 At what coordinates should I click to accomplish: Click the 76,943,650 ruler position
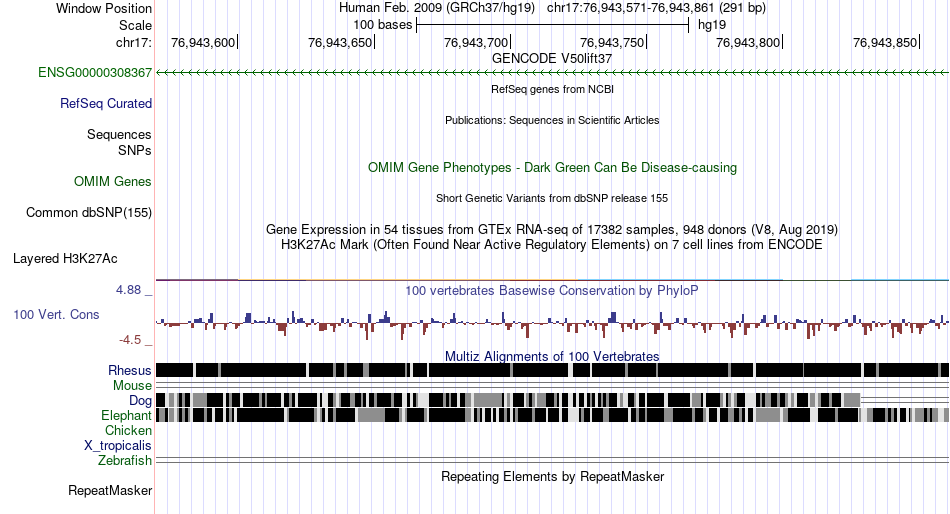(x=340, y=42)
